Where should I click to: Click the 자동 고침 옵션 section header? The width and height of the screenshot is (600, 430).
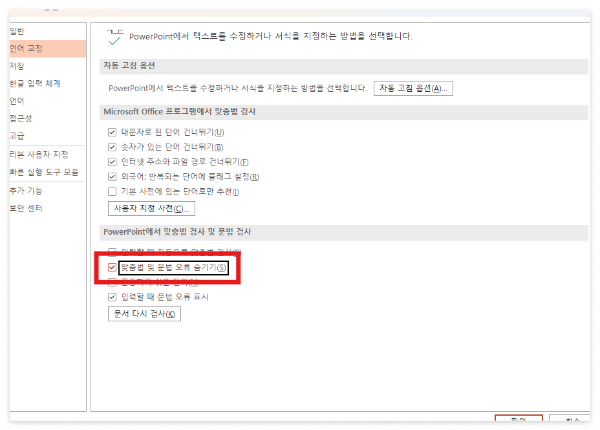pos(344,66)
